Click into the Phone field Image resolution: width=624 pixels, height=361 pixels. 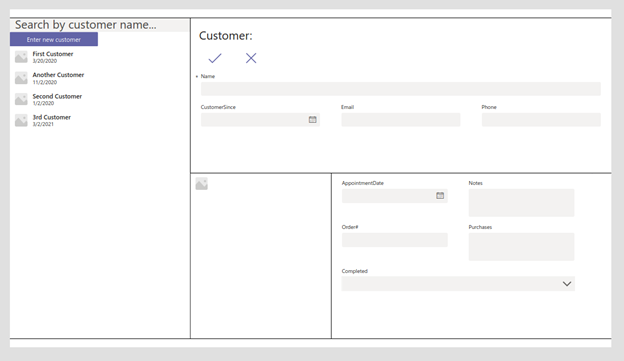541,119
